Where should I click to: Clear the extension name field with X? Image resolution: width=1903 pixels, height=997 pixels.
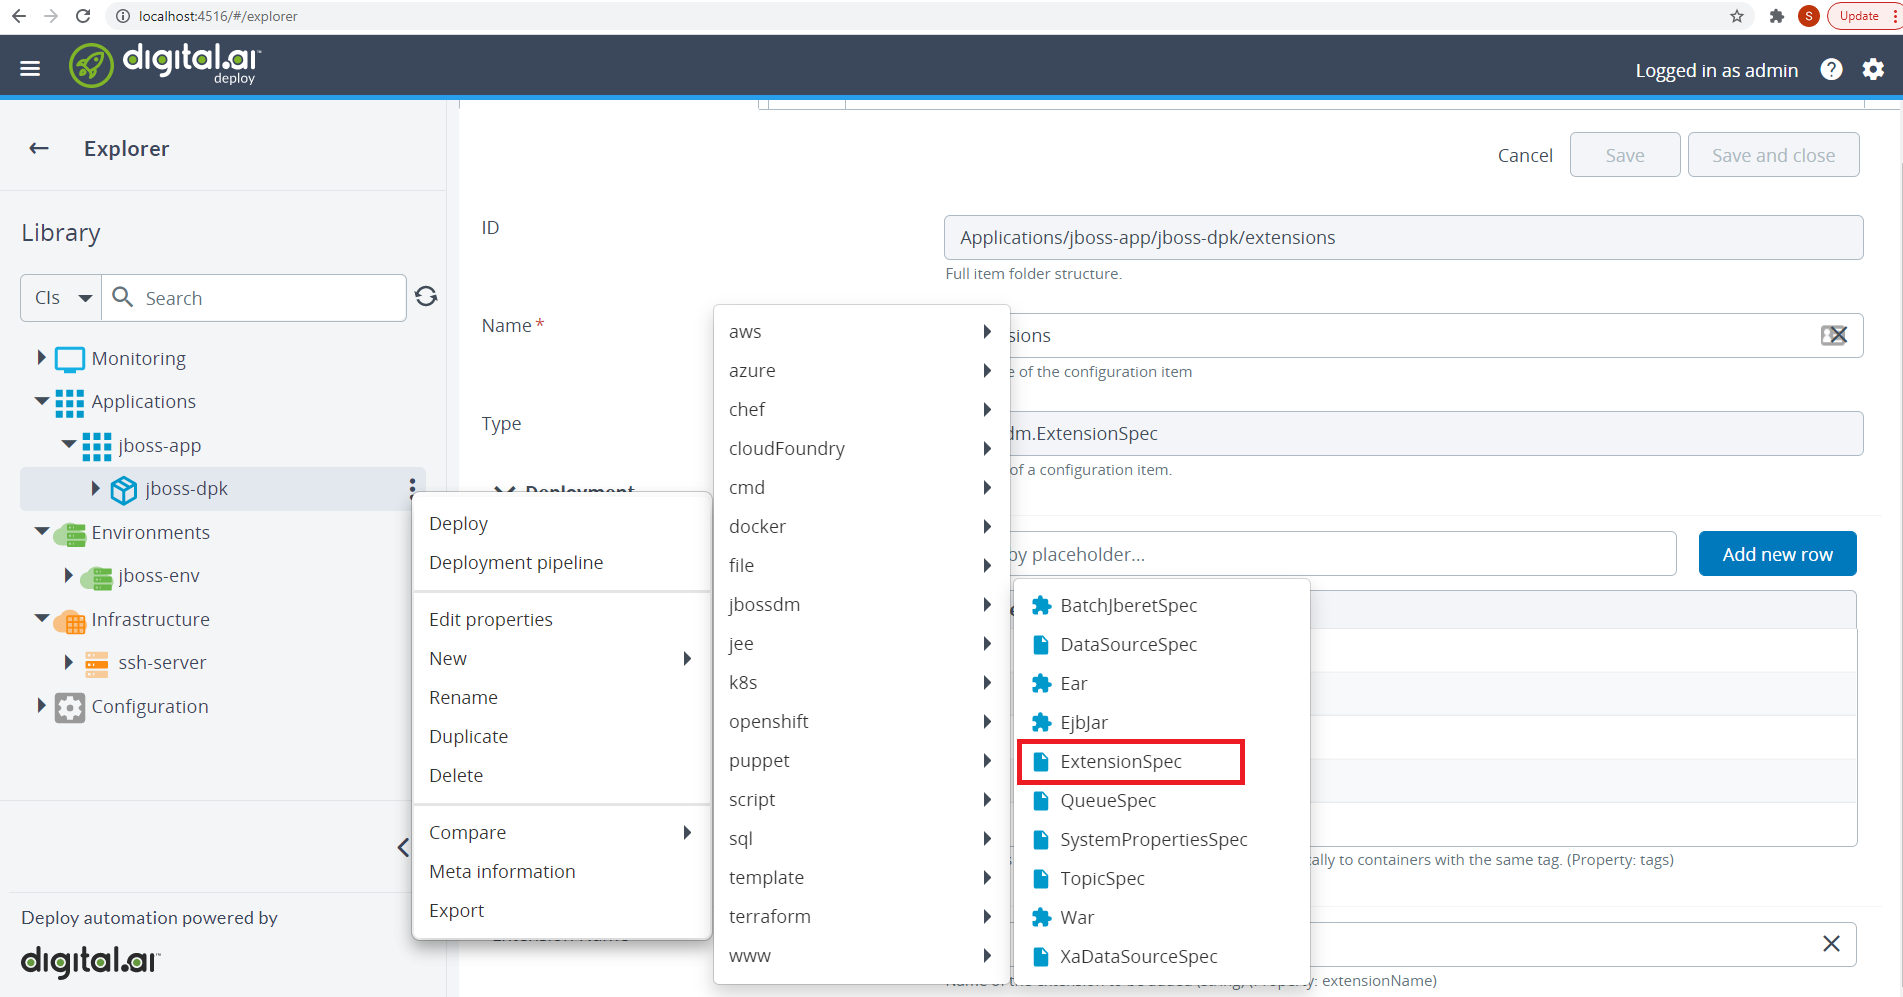point(1831,943)
